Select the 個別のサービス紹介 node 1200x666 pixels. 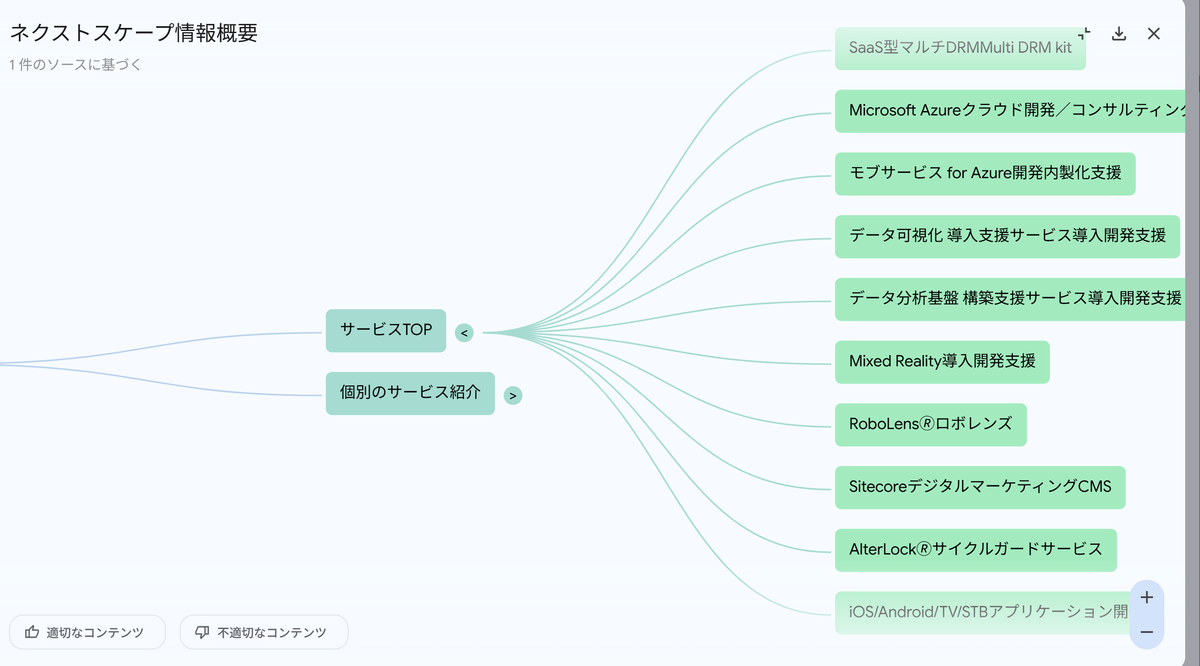click(410, 393)
